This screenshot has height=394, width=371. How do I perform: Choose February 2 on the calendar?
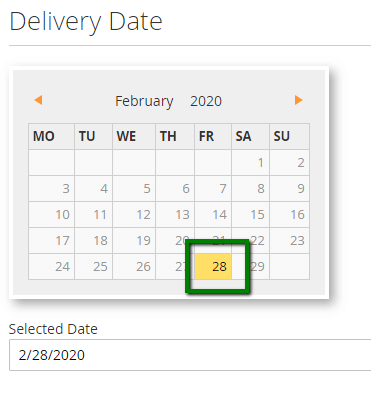(x=290, y=163)
